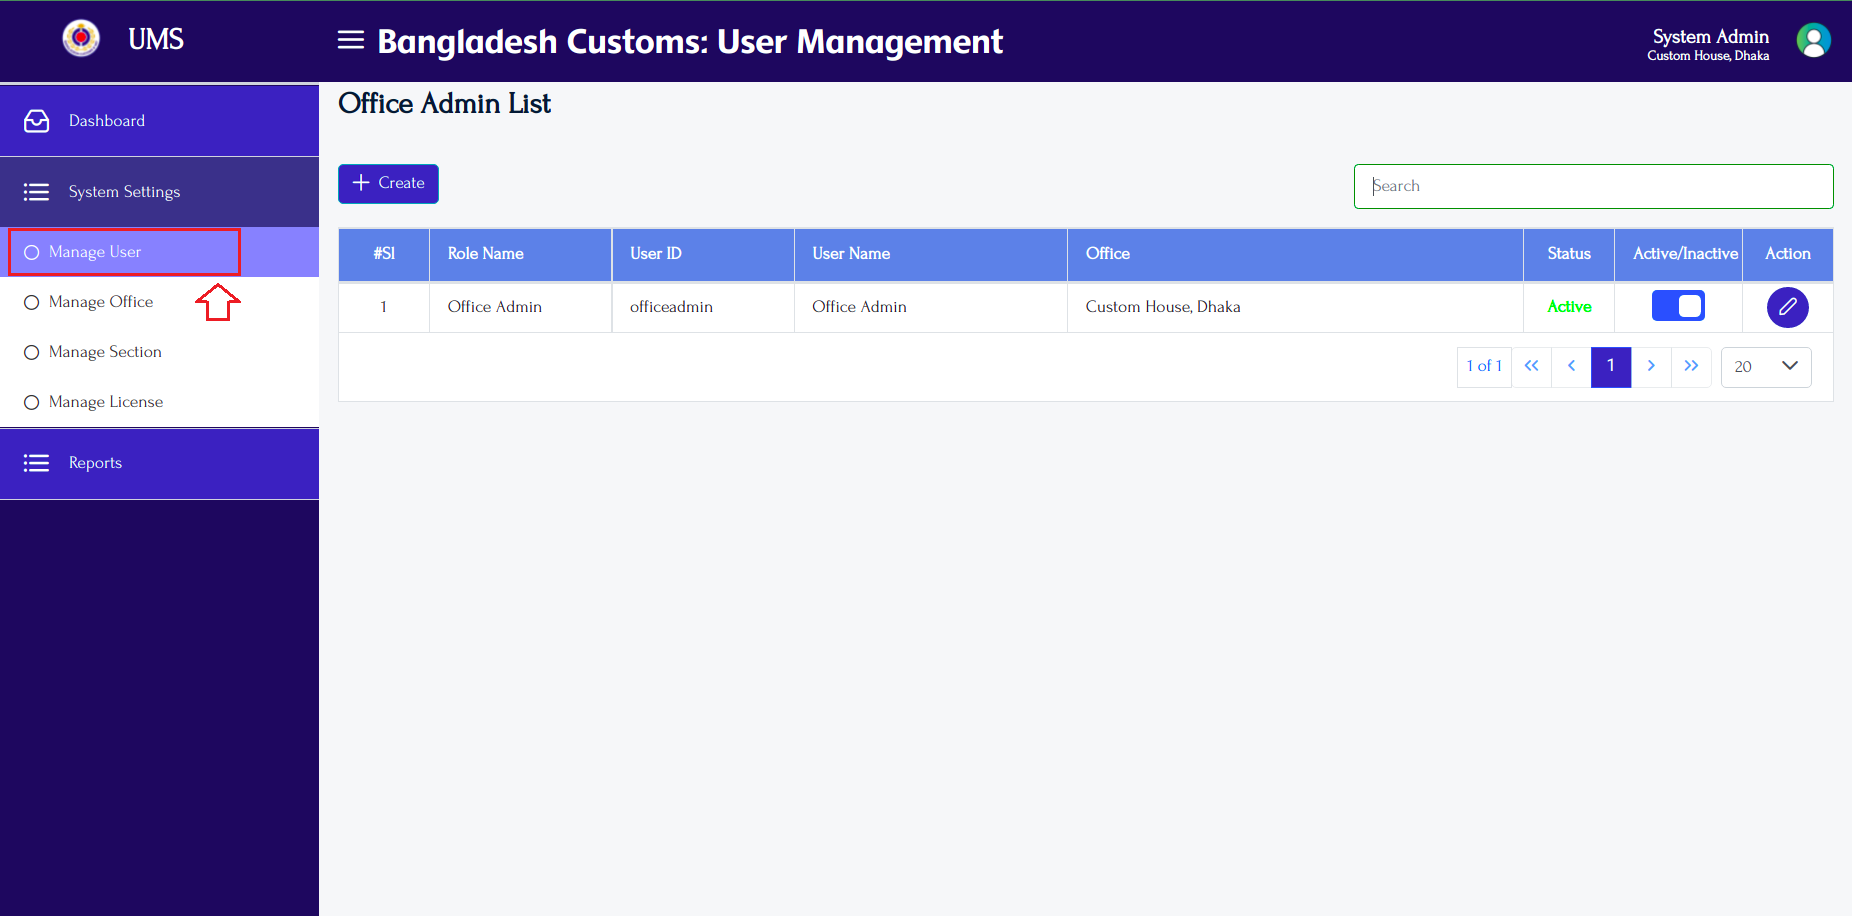Select Manage License submenu item
Image resolution: width=1852 pixels, height=916 pixels.
(x=159, y=402)
